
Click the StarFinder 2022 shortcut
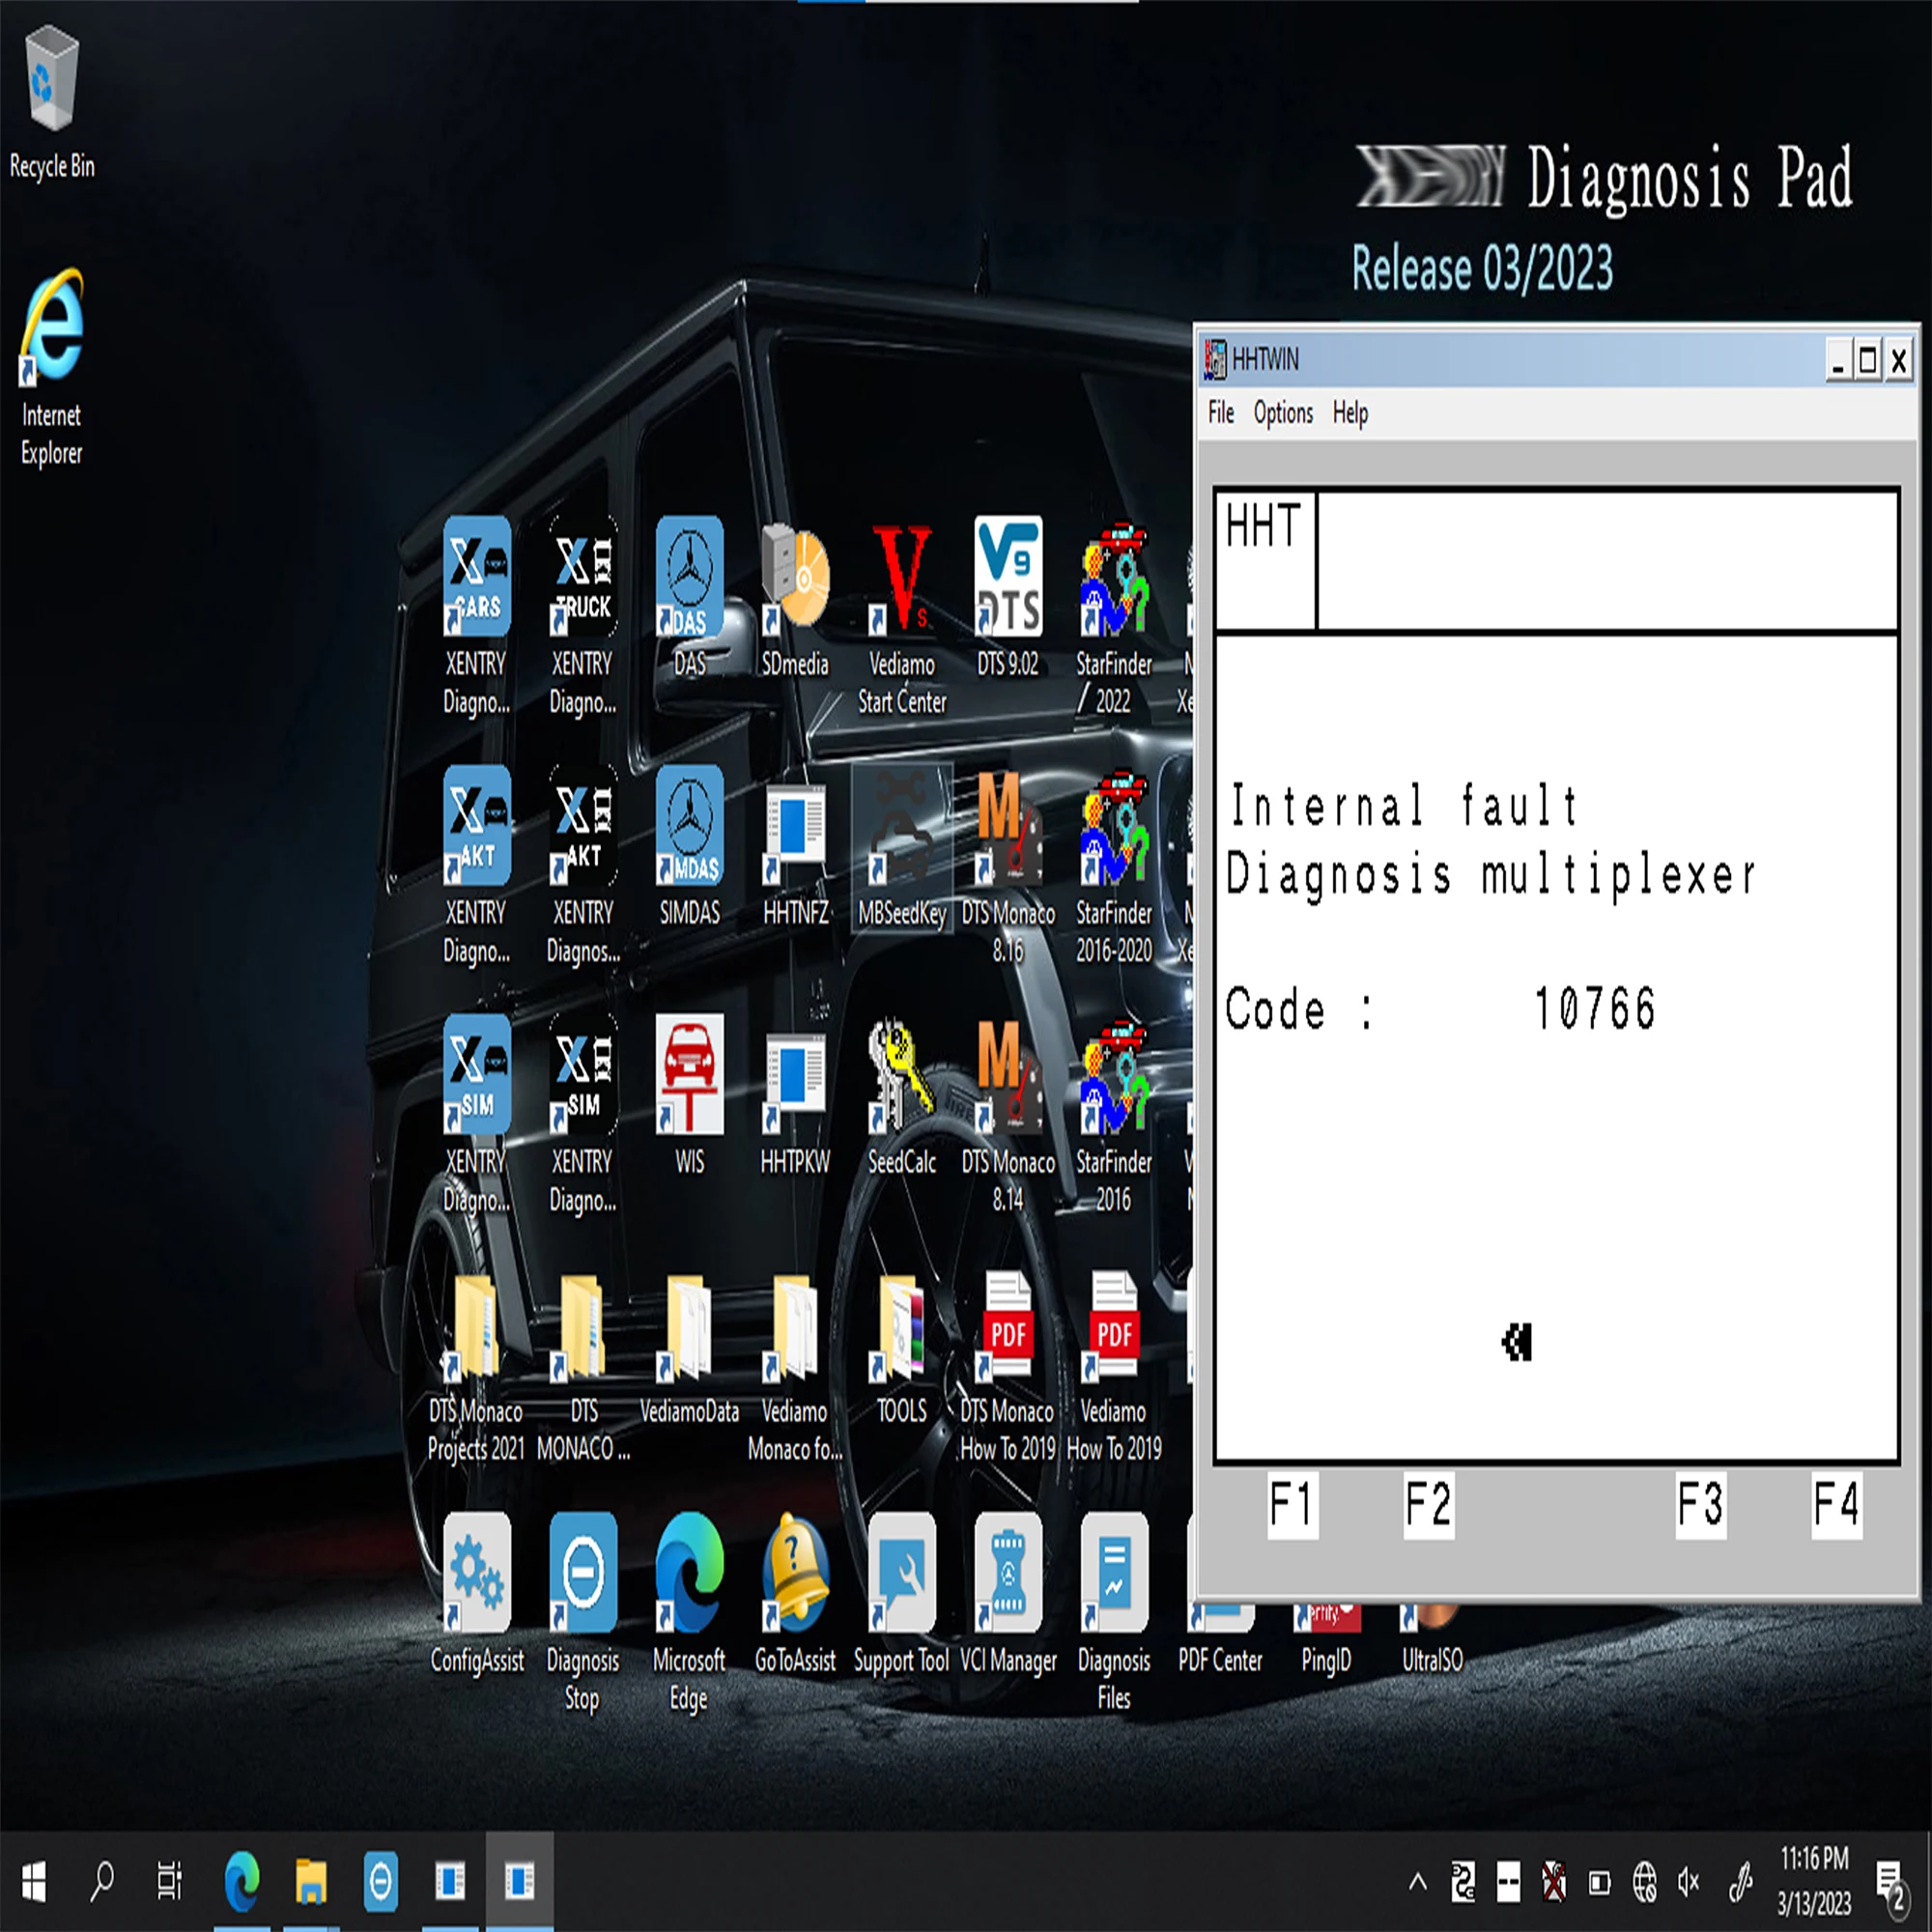tap(1114, 615)
